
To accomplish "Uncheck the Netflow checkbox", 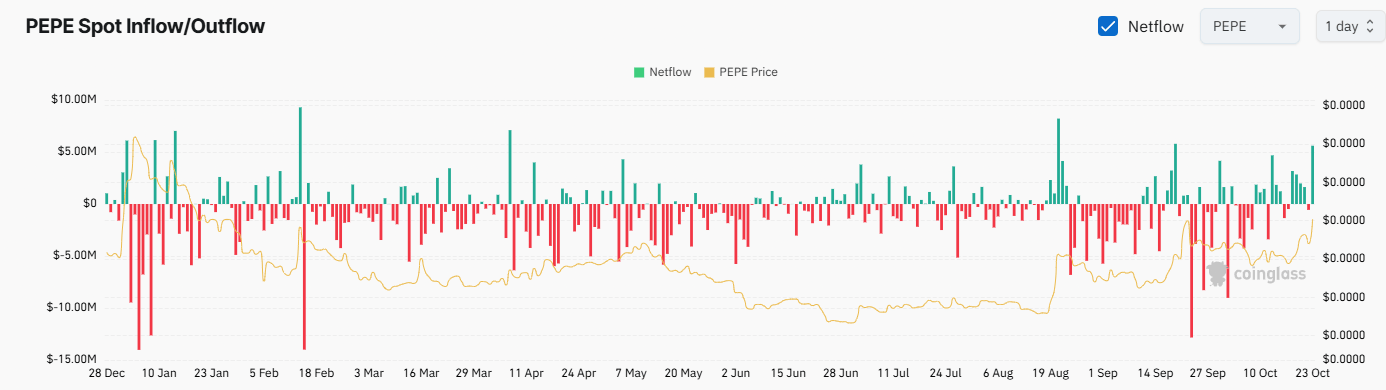I will coord(1108,27).
